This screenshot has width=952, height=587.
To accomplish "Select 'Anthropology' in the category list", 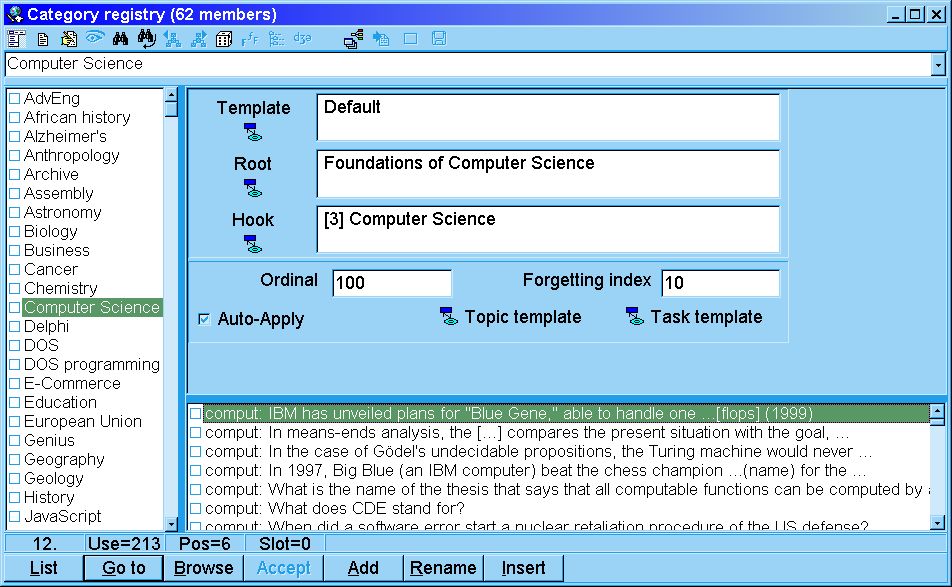I will point(72,155).
